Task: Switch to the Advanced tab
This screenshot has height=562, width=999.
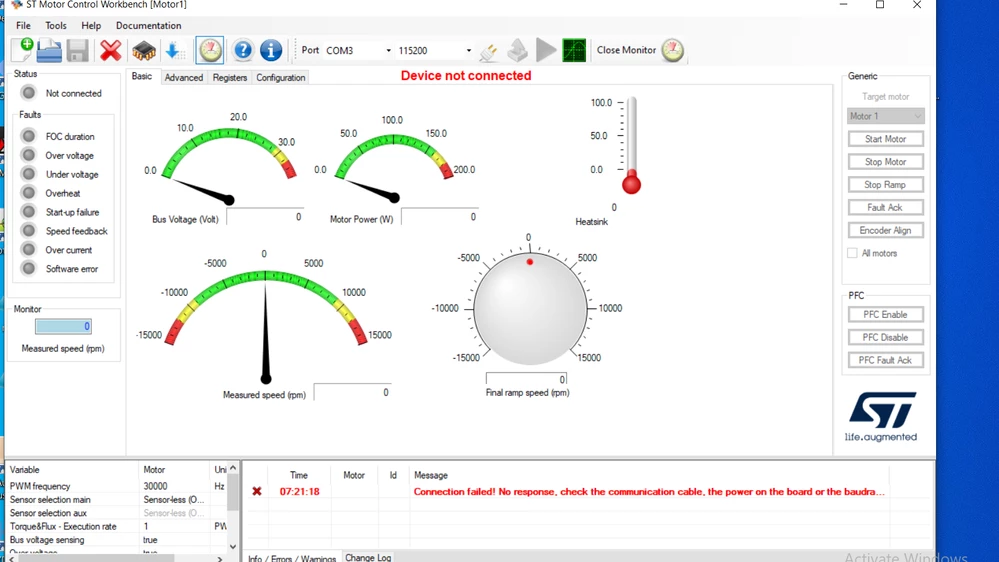Action: click(x=183, y=77)
